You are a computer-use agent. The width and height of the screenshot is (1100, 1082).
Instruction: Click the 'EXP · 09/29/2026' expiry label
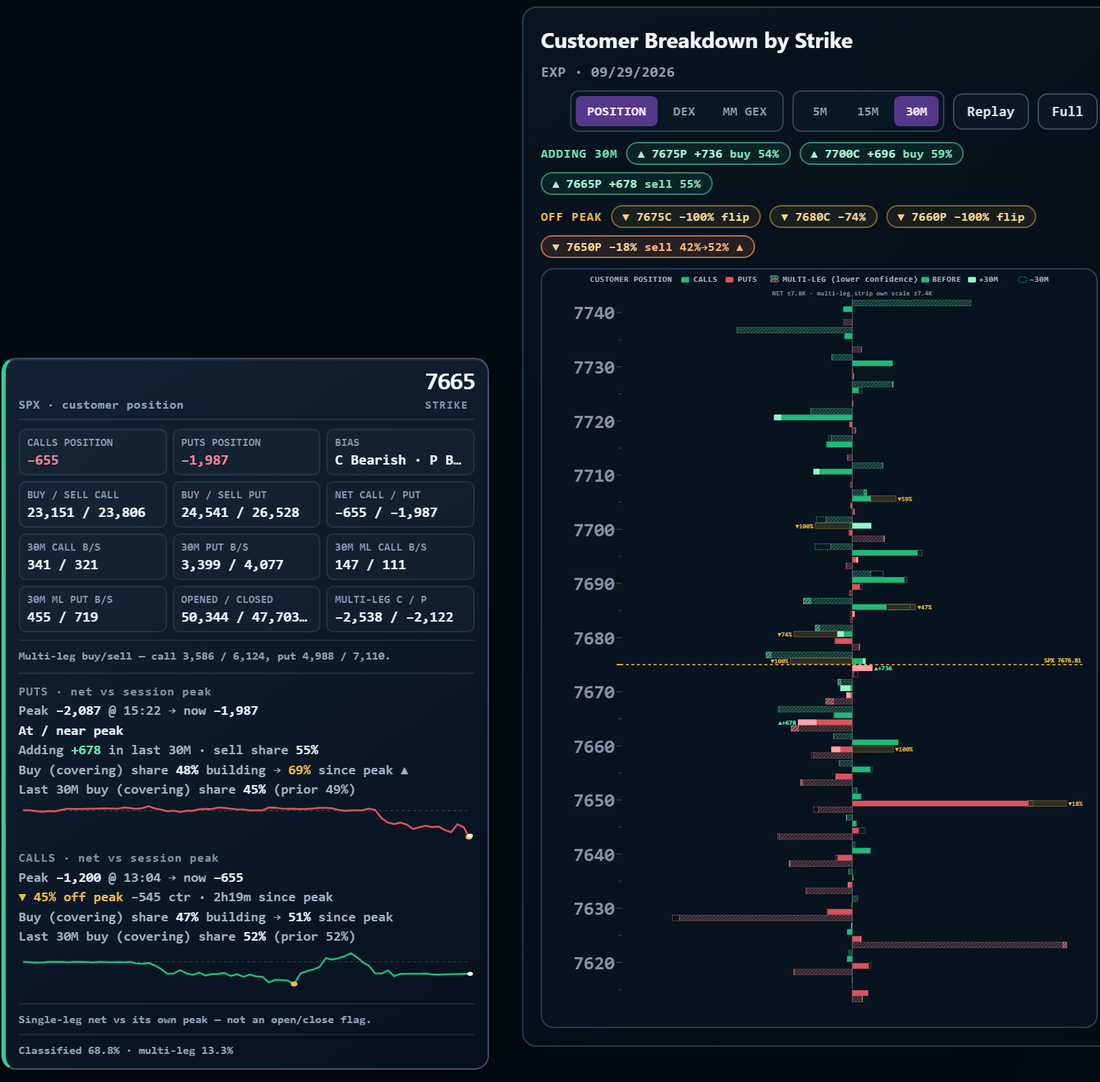[x=608, y=72]
